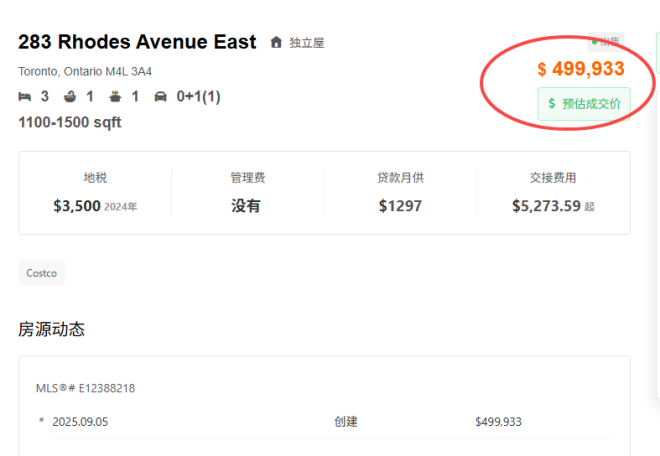Click the $499,933 listing price
The width and height of the screenshot is (660, 456).
click(581, 69)
